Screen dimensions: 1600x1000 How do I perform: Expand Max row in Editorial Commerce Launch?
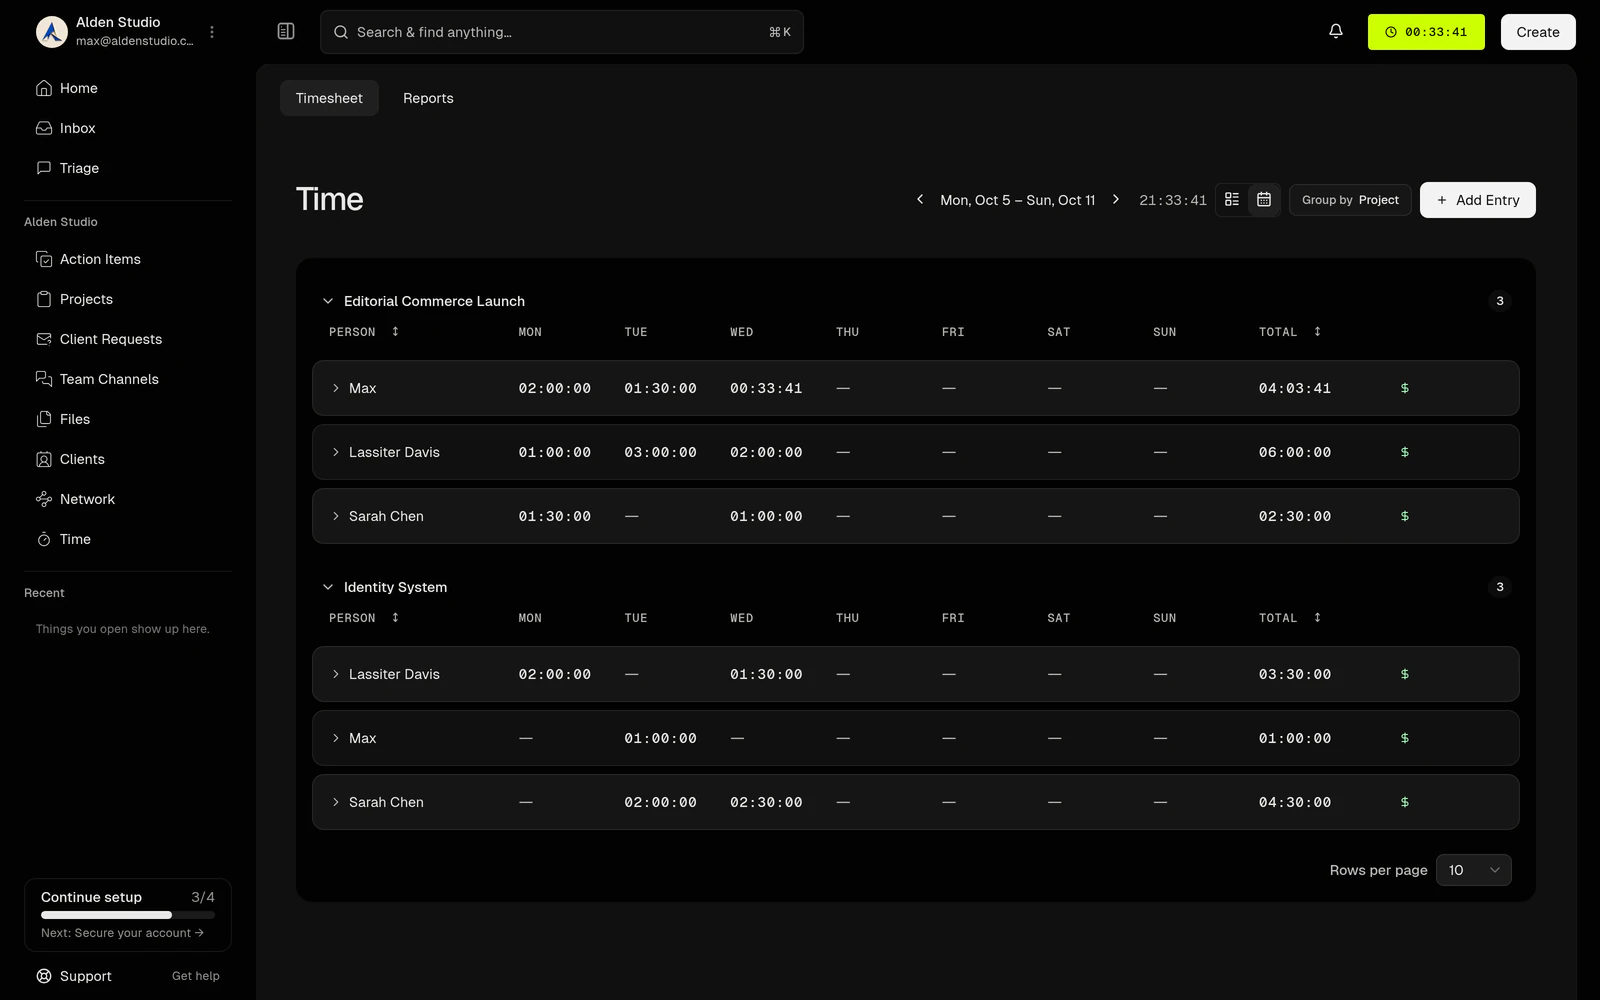(x=336, y=388)
